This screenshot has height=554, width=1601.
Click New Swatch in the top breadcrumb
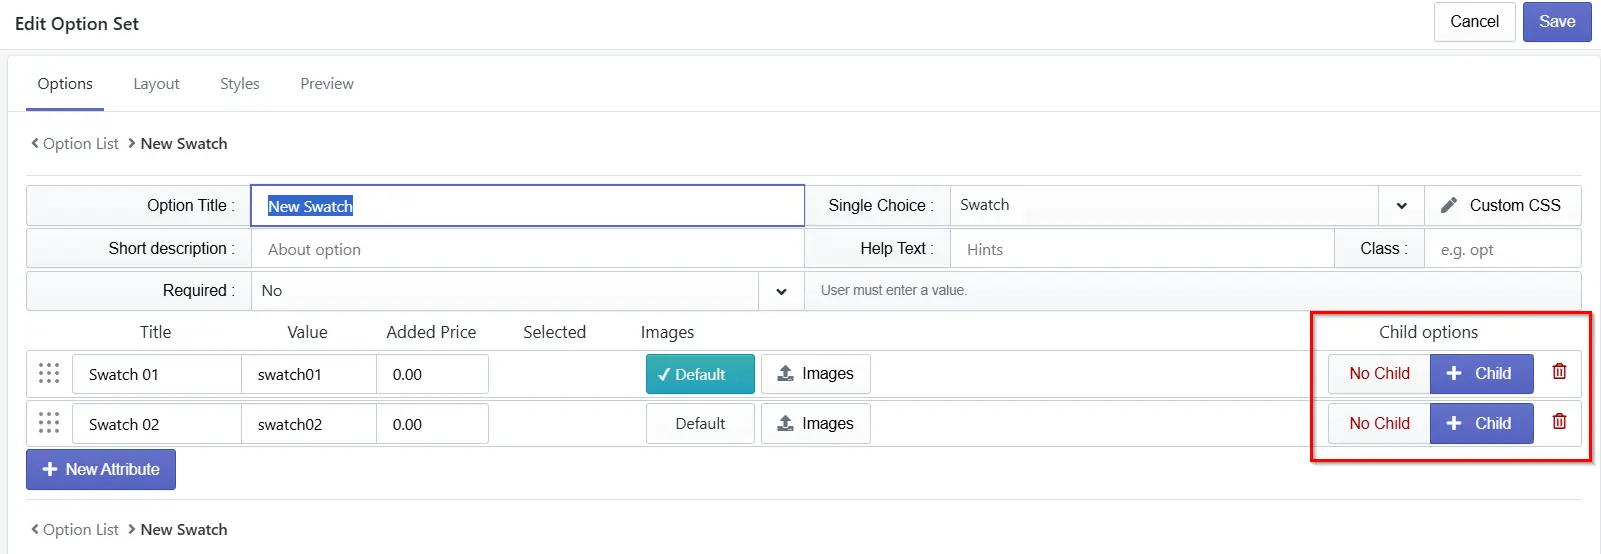(x=184, y=144)
